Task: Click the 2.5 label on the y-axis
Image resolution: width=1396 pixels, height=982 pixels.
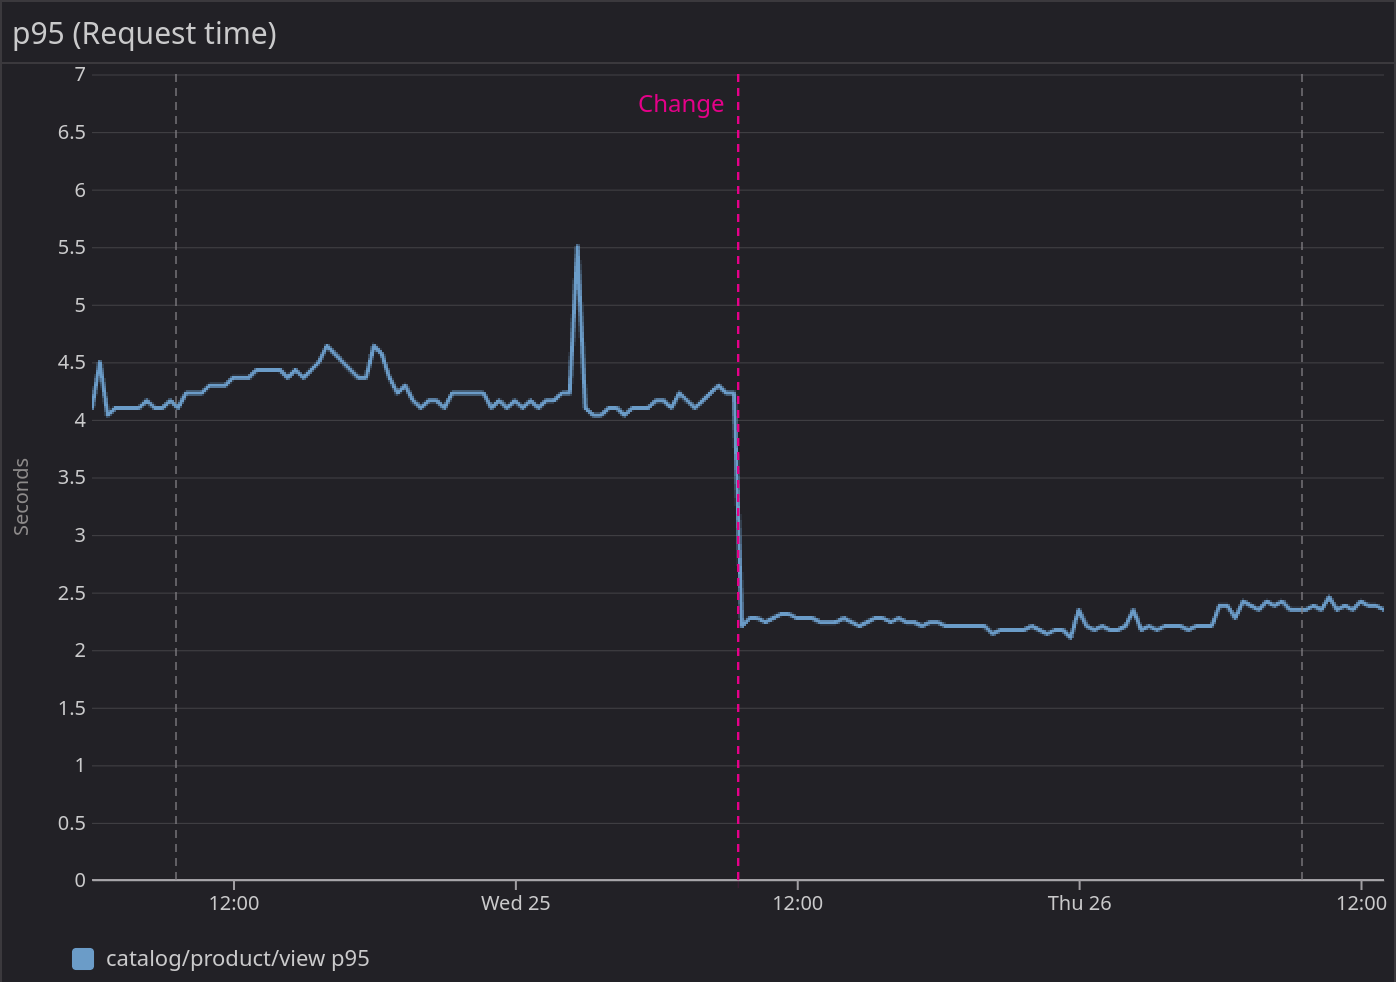Action: 71,593
